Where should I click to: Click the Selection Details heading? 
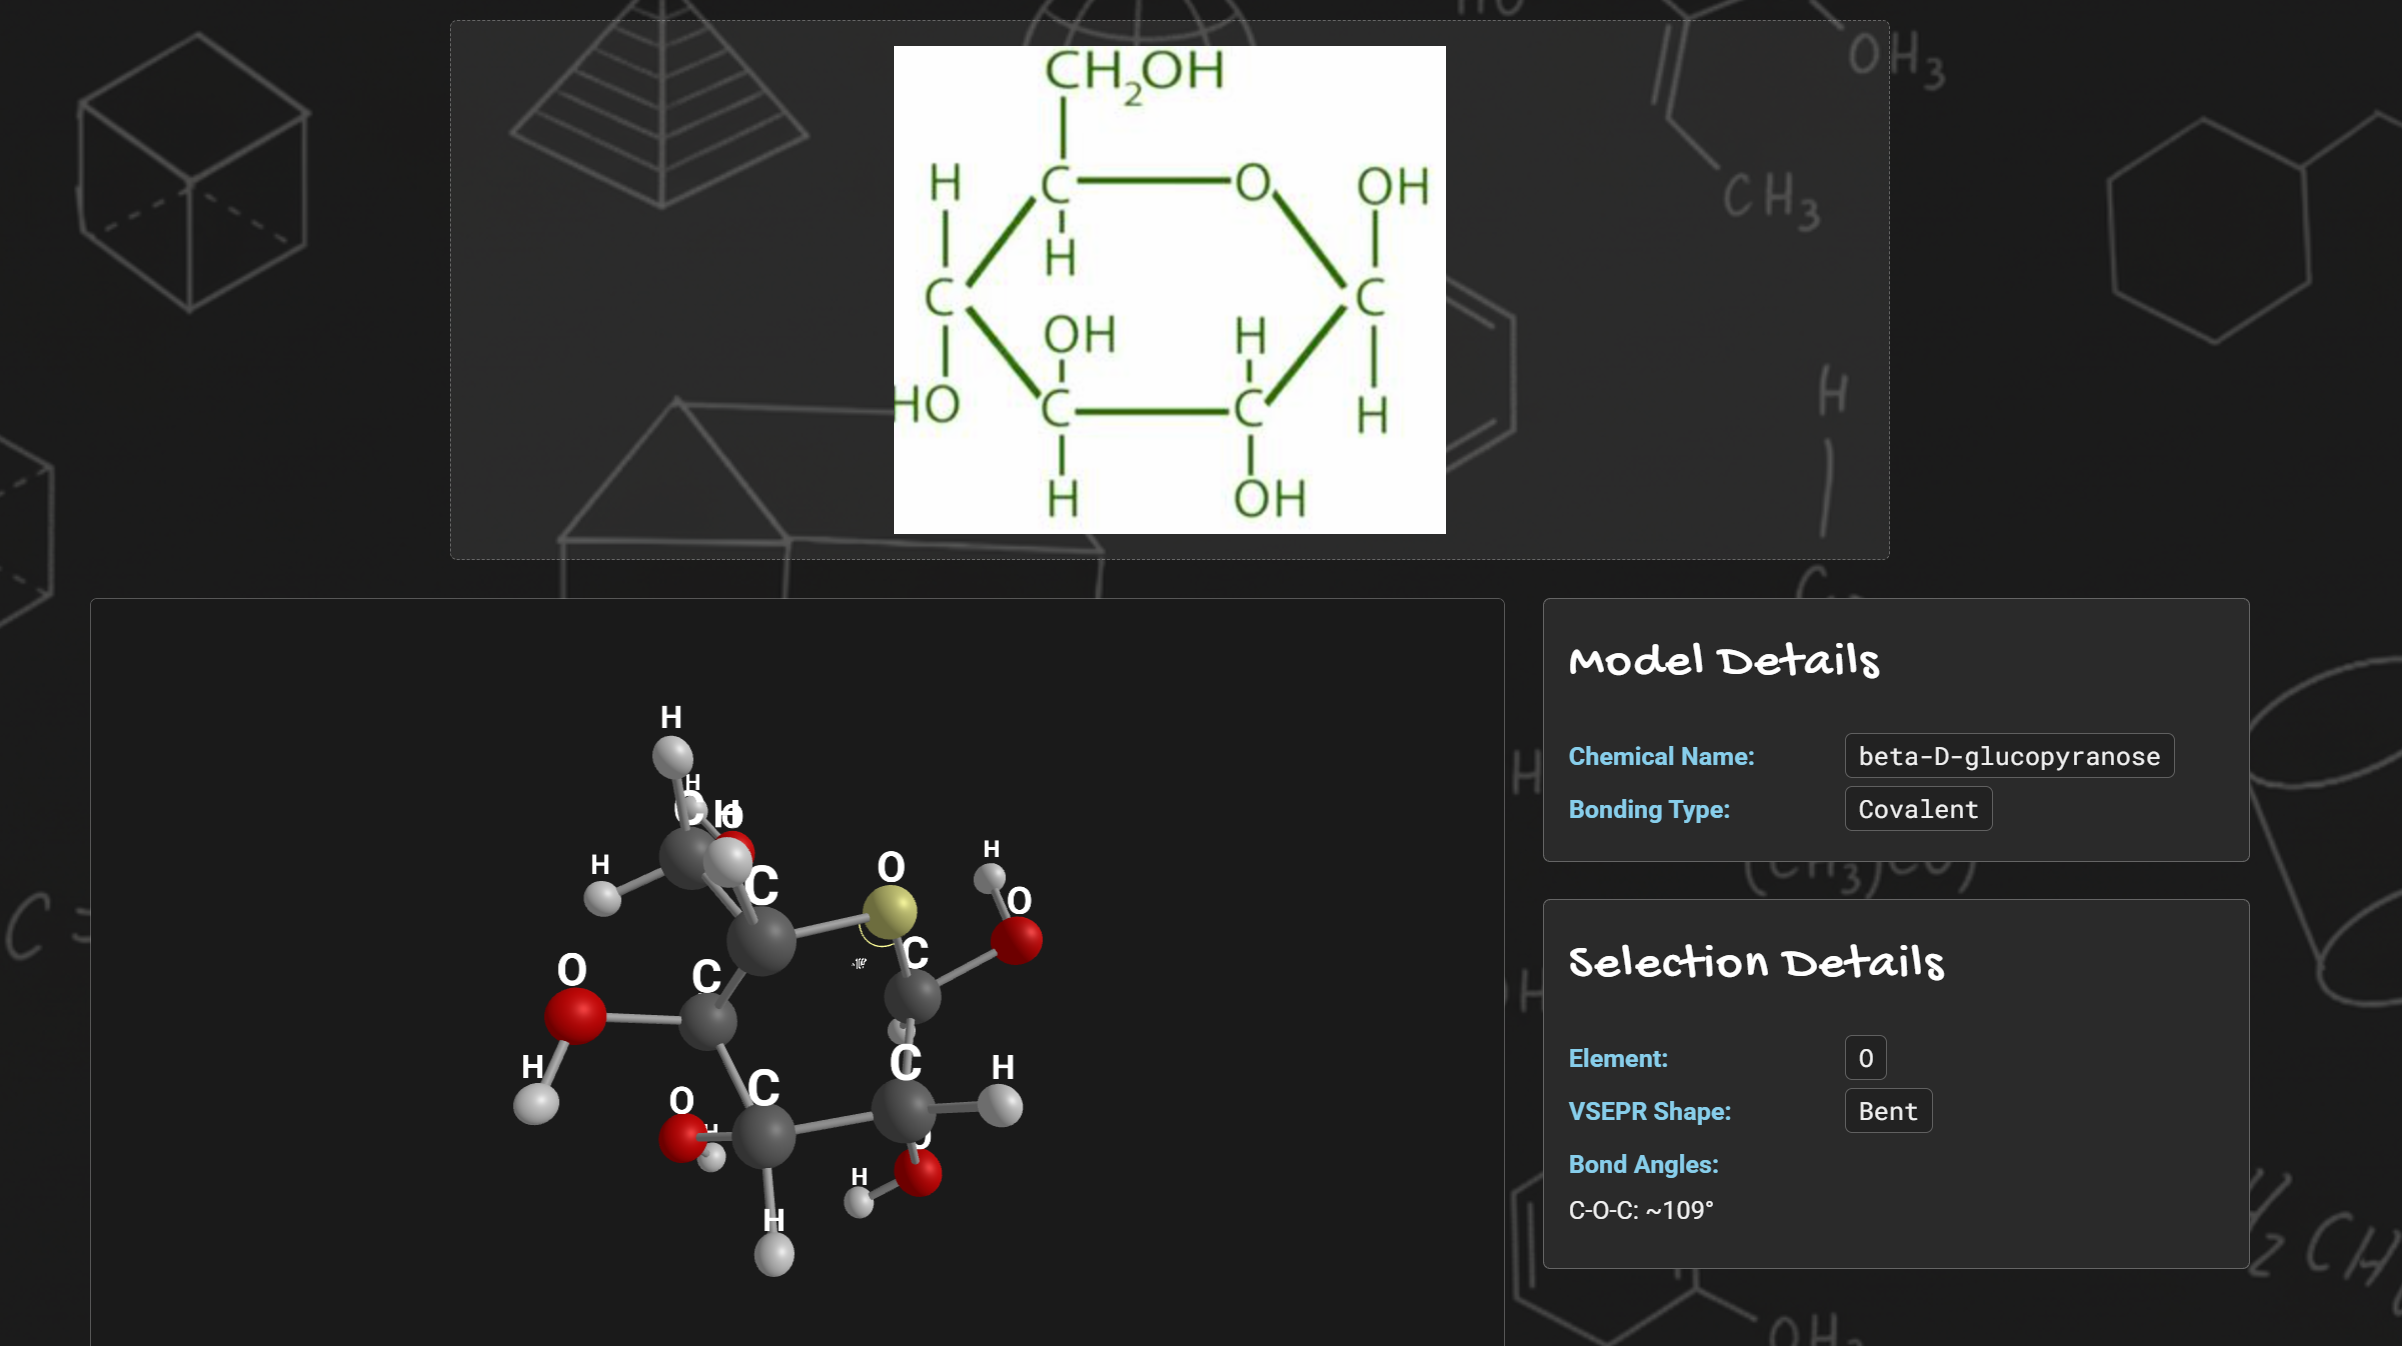pyautogui.click(x=1755, y=962)
